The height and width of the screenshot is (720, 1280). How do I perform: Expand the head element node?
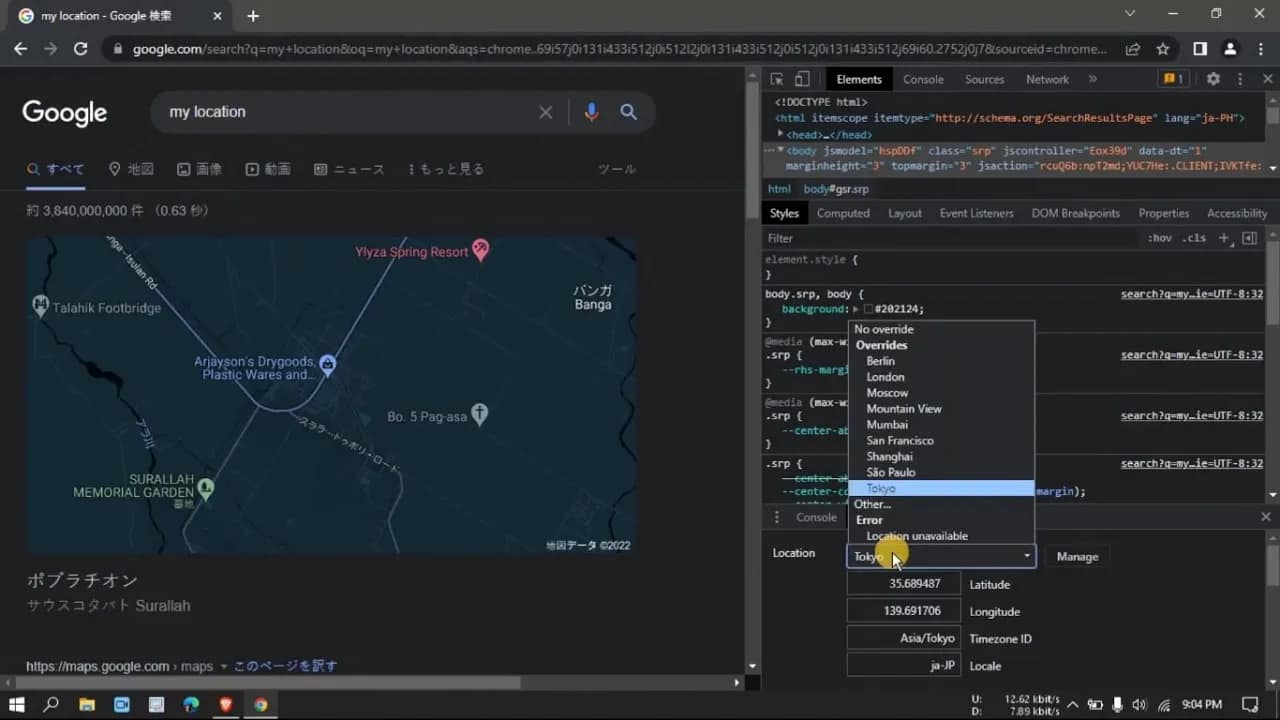781,134
